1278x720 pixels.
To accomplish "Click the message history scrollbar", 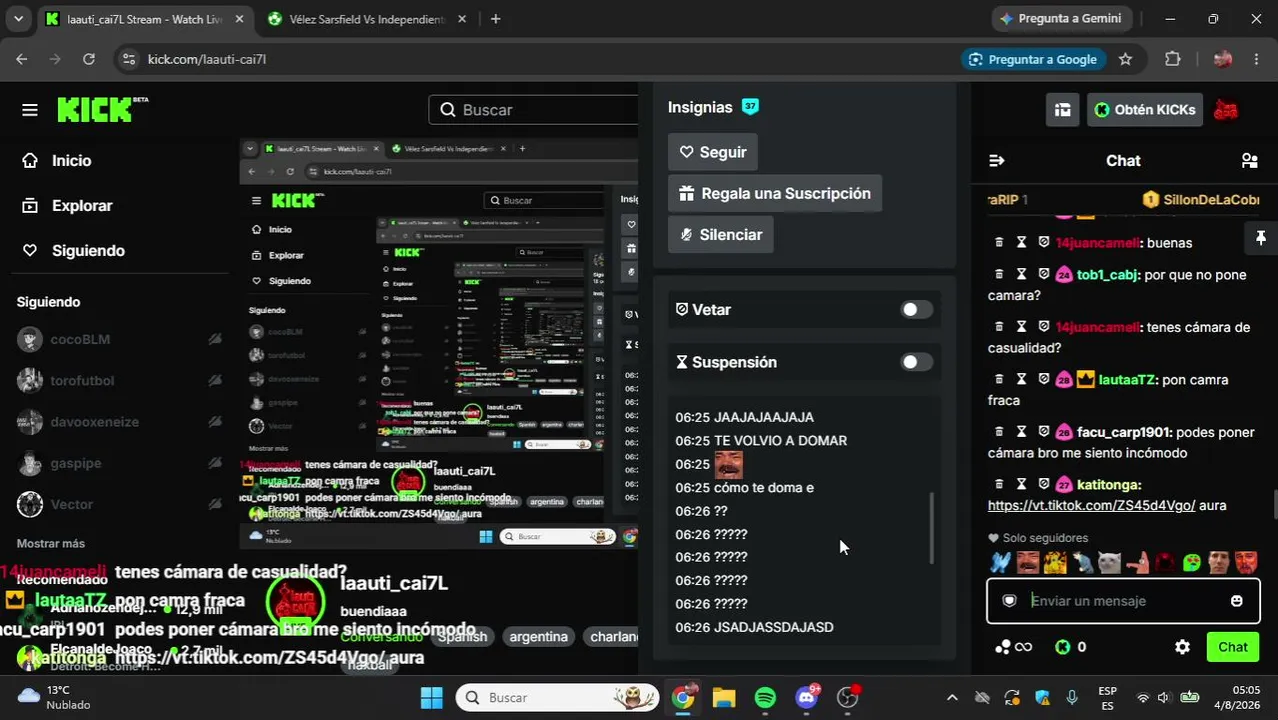I will [932, 527].
